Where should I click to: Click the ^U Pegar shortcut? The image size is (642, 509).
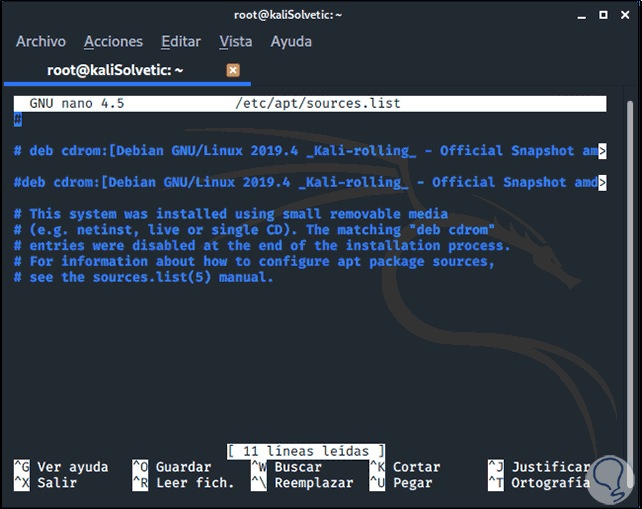pyautogui.click(x=400, y=483)
